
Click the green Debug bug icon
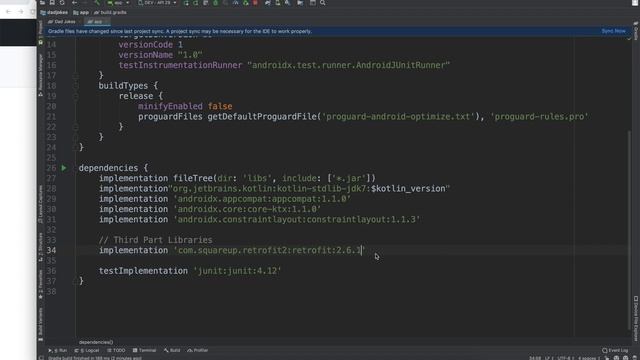pyautogui.click(x=216, y=3)
